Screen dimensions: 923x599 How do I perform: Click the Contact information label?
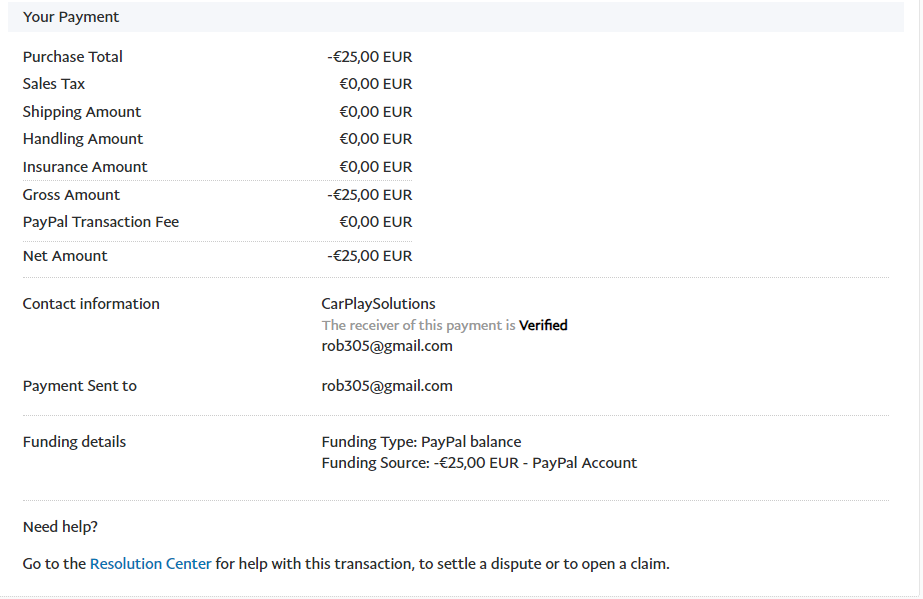coord(91,304)
